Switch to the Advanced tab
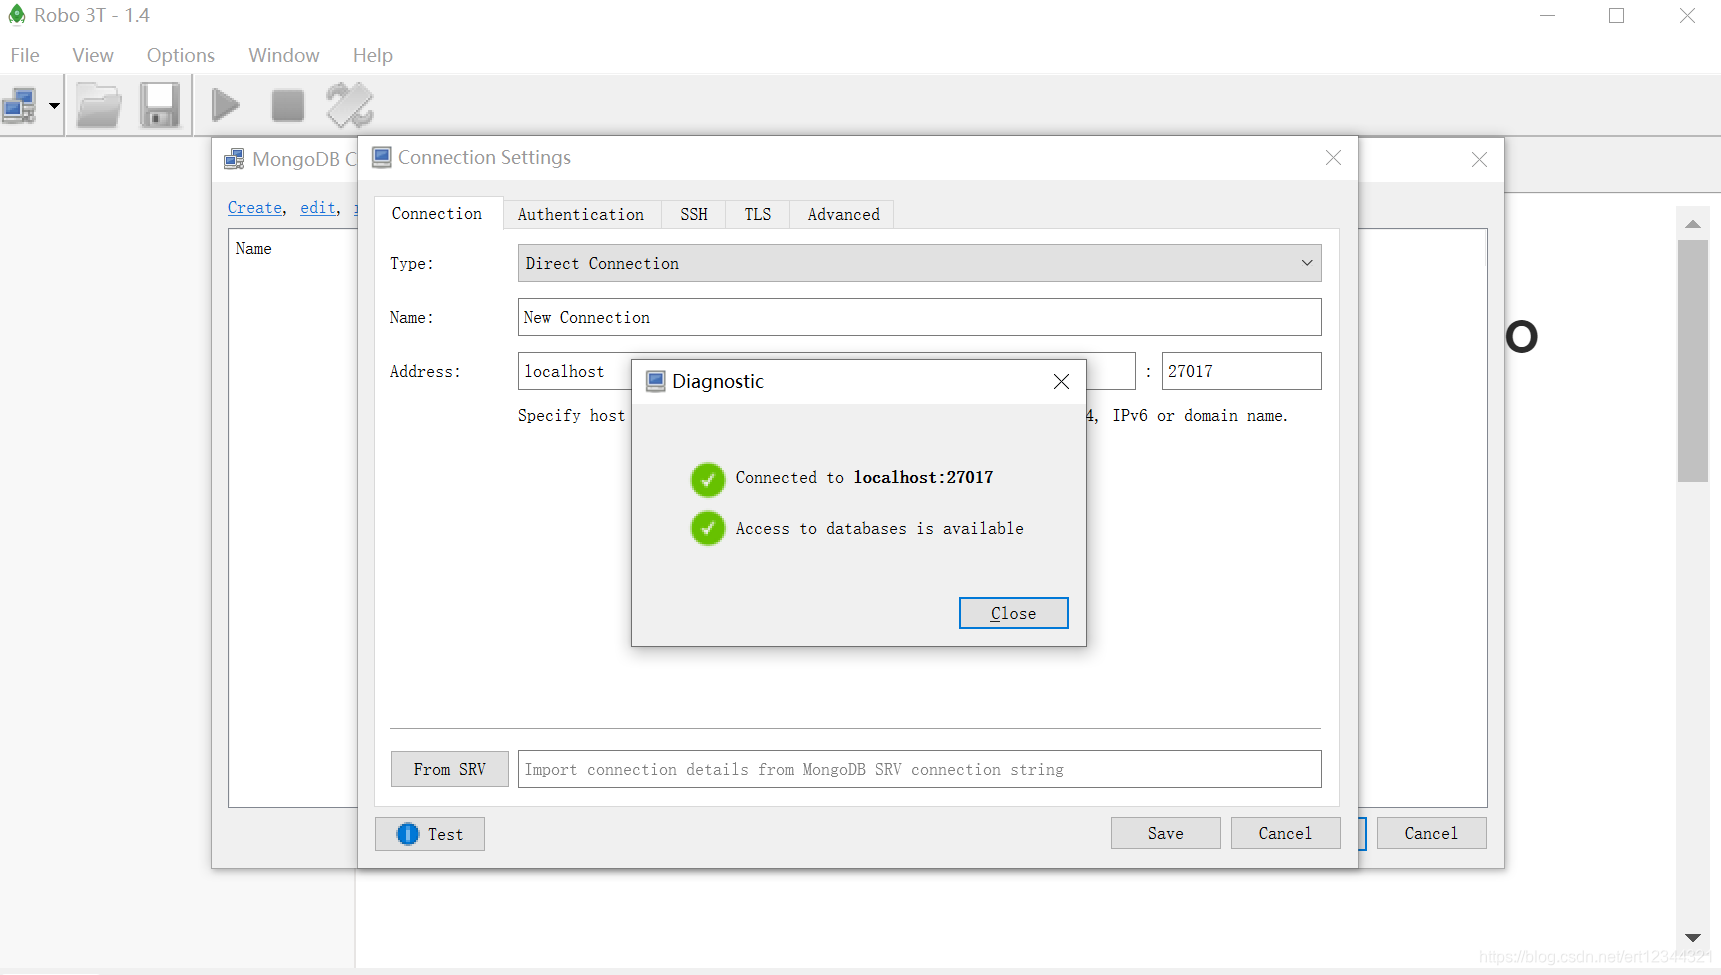The width and height of the screenshot is (1721, 975). 843,214
